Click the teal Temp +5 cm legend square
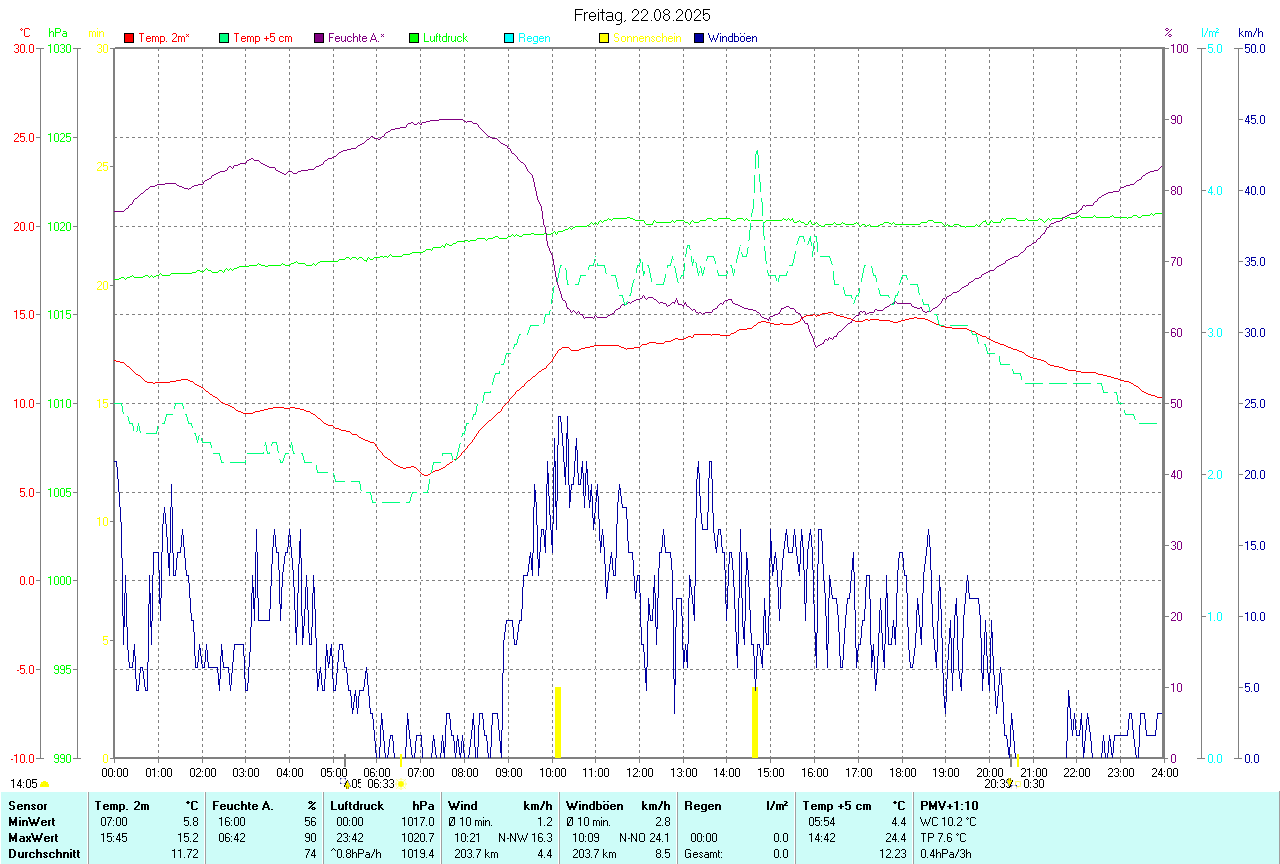 coord(224,38)
